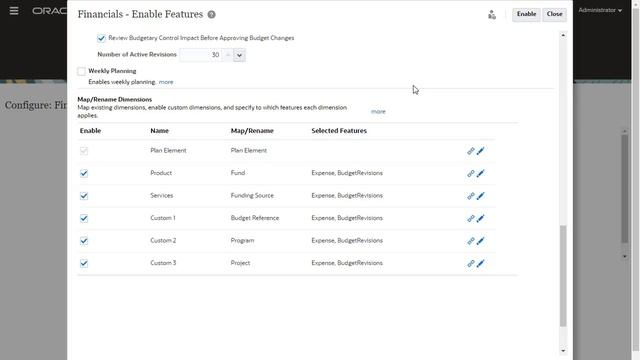This screenshot has width=640, height=360.
Task: Click the Map/Rename column header
Action: [x=252, y=131]
